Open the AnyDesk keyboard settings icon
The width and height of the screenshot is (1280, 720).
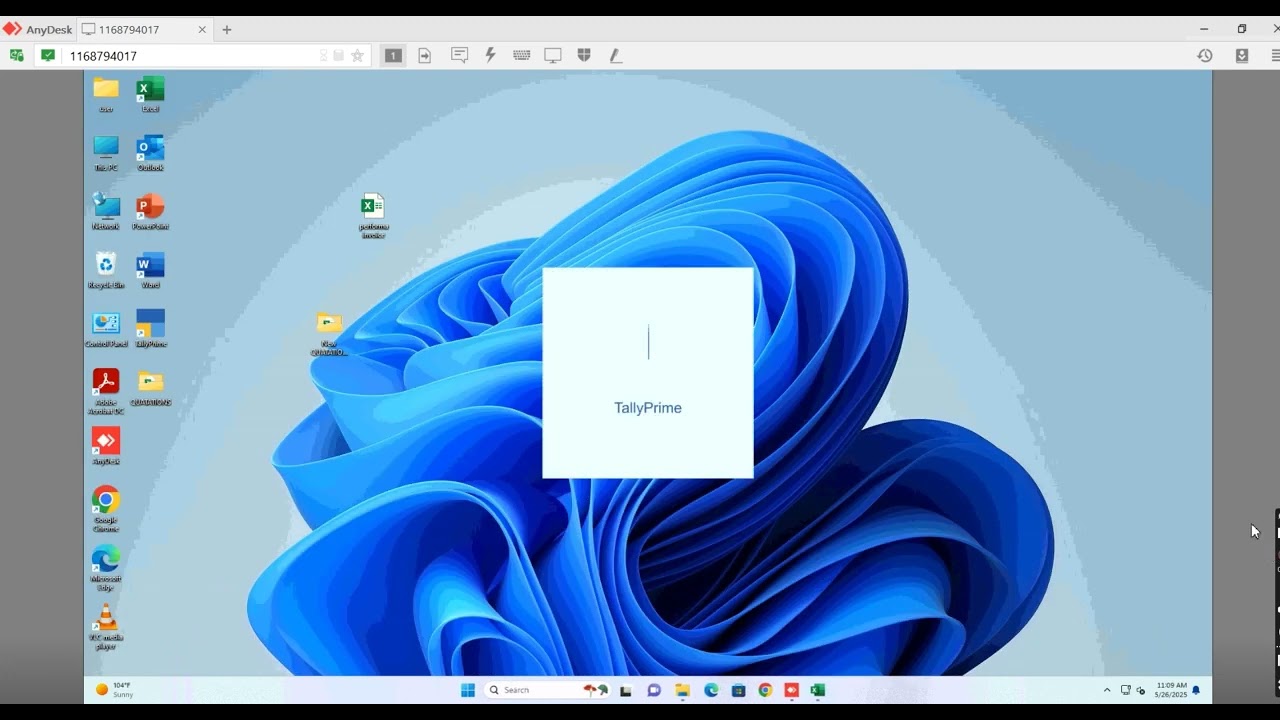click(521, 56)
